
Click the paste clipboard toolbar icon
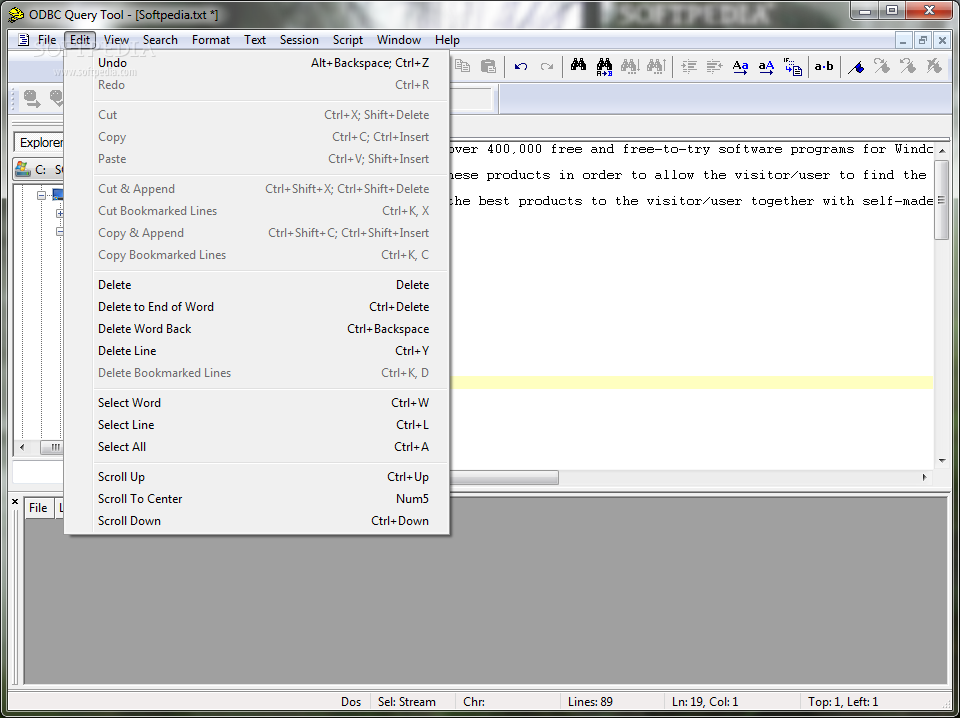(488, 66)
